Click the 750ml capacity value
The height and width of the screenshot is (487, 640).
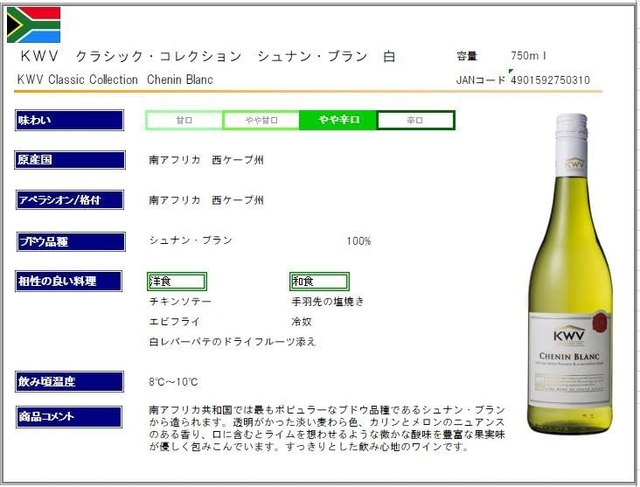(528, 56)
